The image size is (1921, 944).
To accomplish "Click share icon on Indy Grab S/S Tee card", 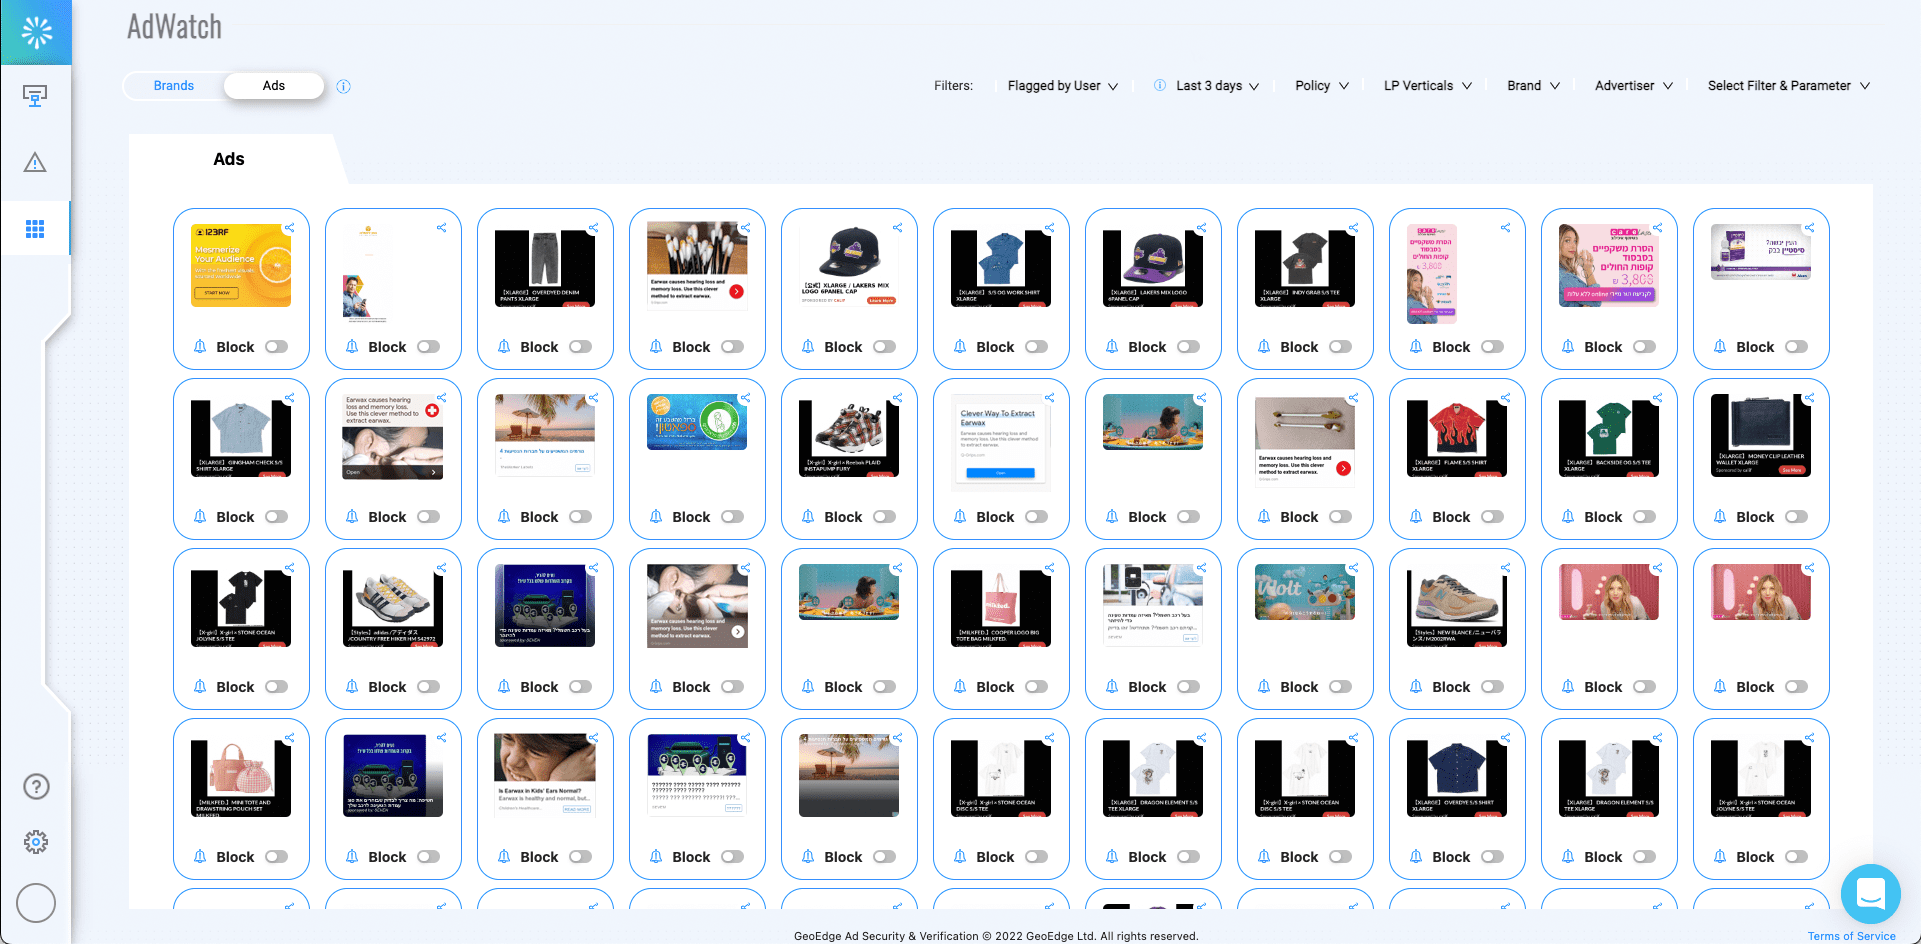I will click(1353, 228).
